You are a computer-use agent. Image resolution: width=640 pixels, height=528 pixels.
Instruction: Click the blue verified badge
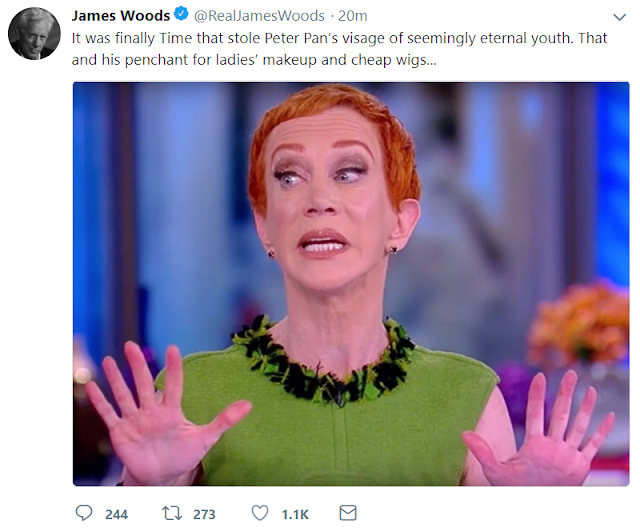(x=181, y=14)
